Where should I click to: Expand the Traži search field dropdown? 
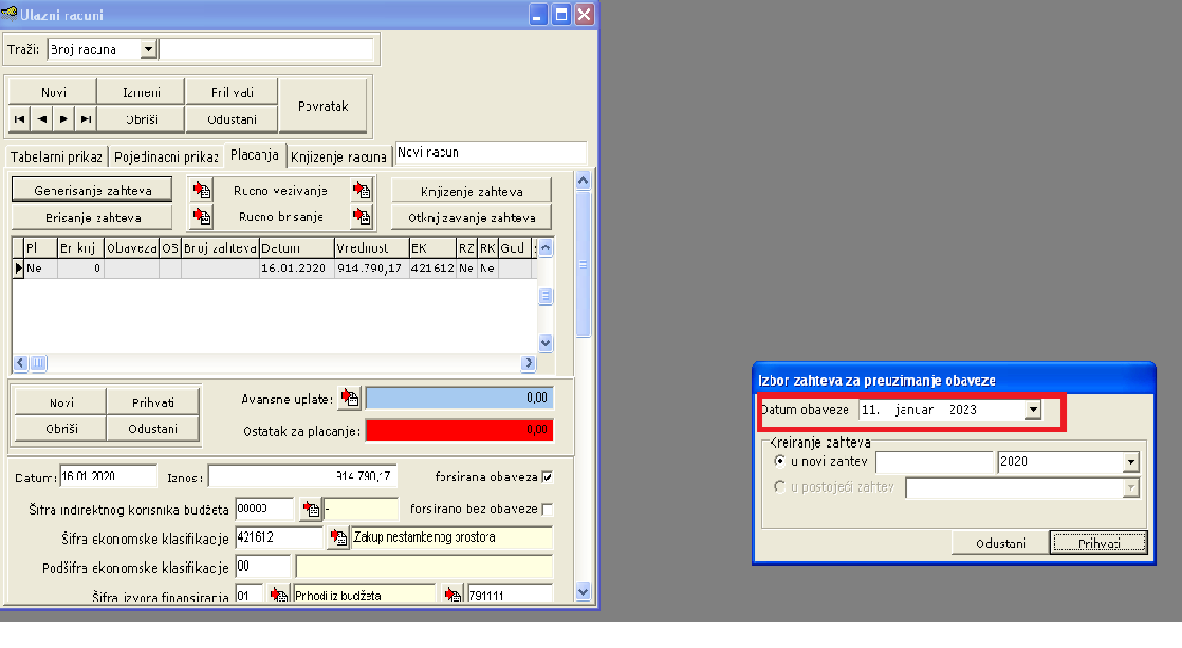click(x=148, y=49)
